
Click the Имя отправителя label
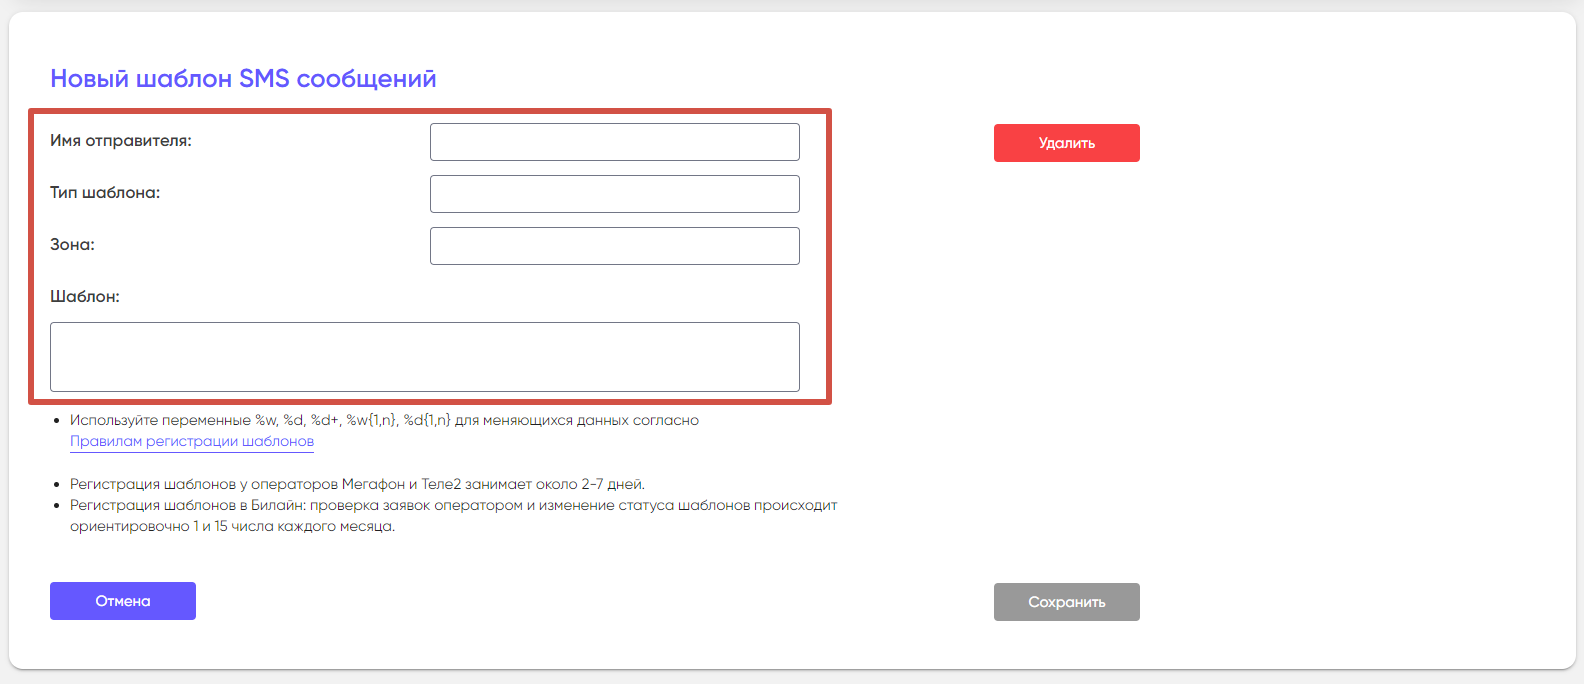121,141
